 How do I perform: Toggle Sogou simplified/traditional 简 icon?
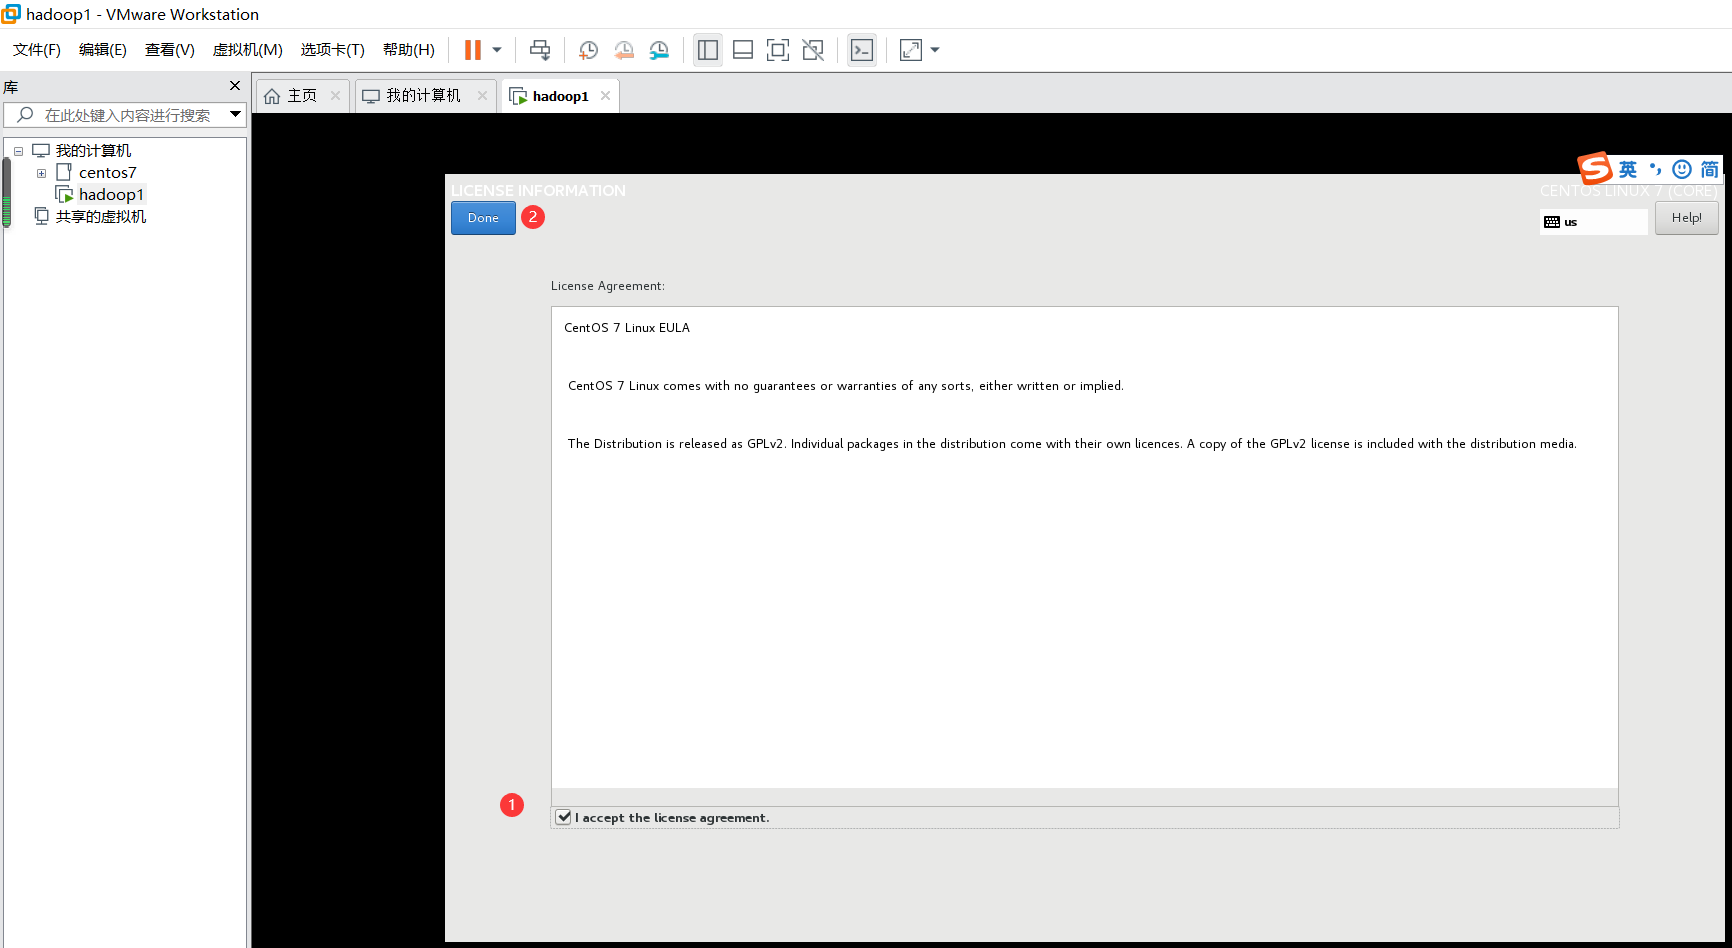point(1710,169)
